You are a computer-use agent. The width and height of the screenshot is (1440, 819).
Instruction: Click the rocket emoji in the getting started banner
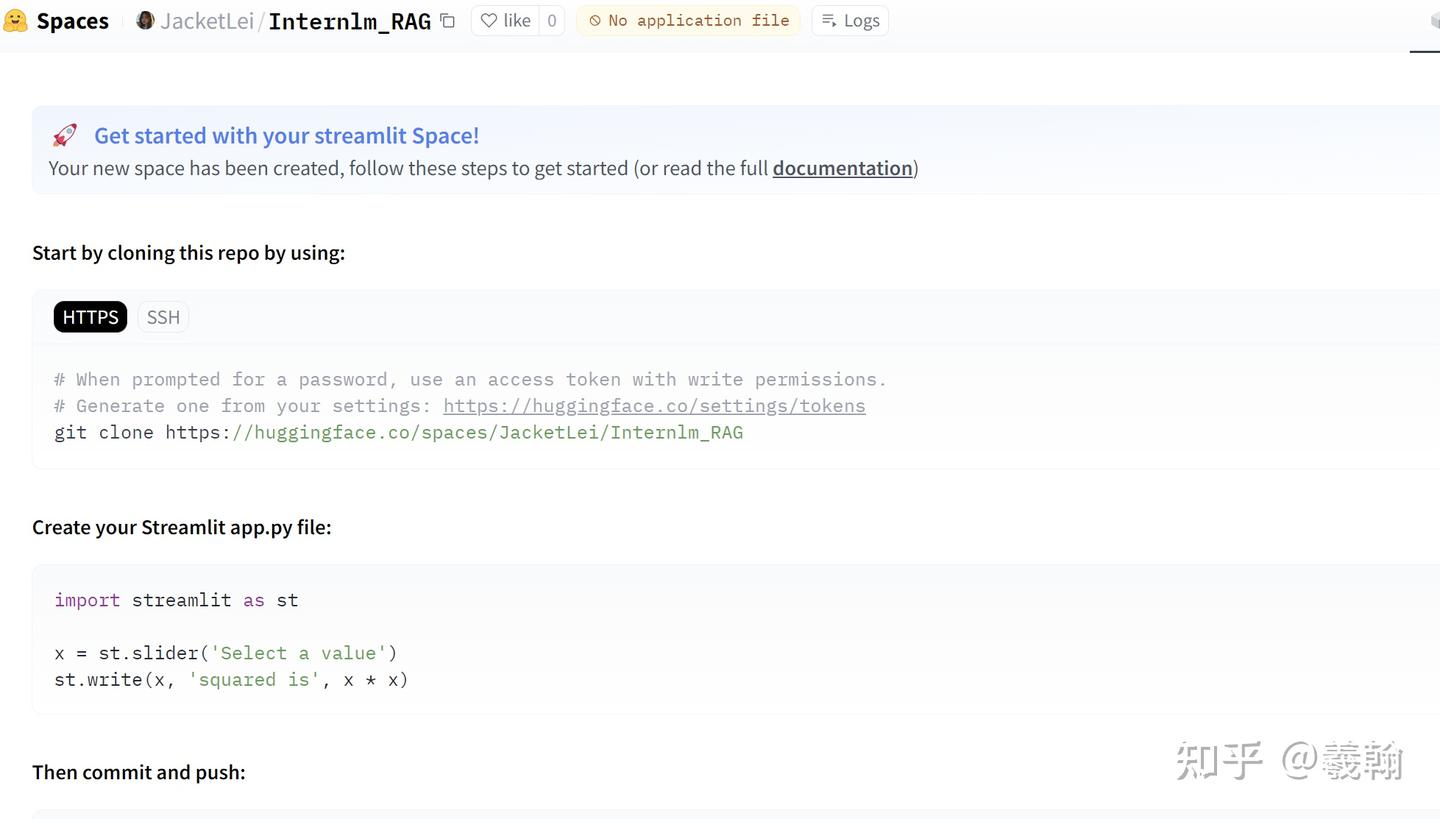click(64, 134)
